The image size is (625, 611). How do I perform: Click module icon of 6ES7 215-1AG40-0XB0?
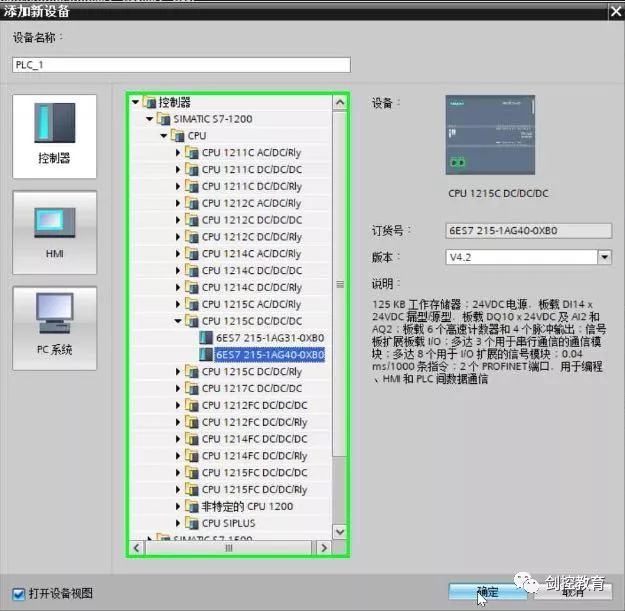pos(206,354)
